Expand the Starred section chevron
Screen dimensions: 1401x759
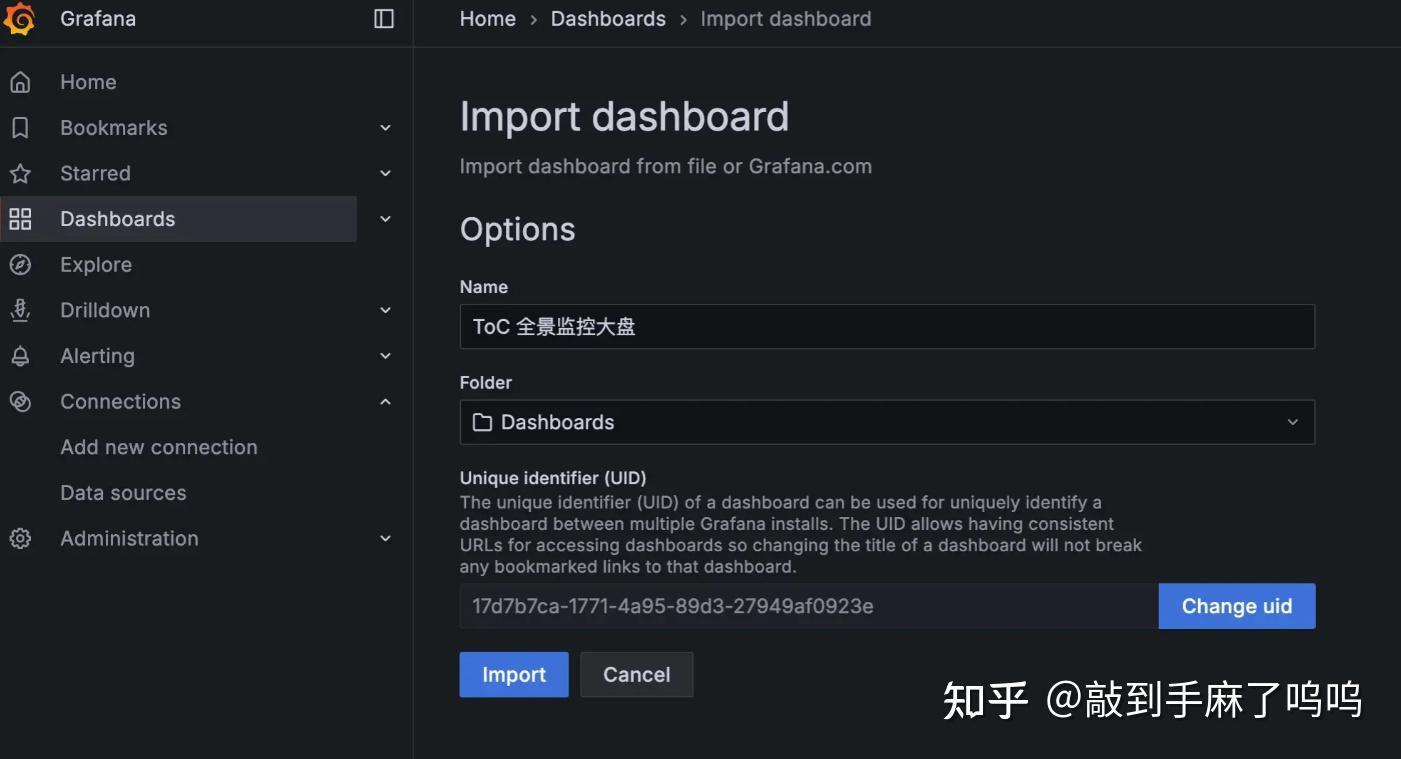[386, 173]
